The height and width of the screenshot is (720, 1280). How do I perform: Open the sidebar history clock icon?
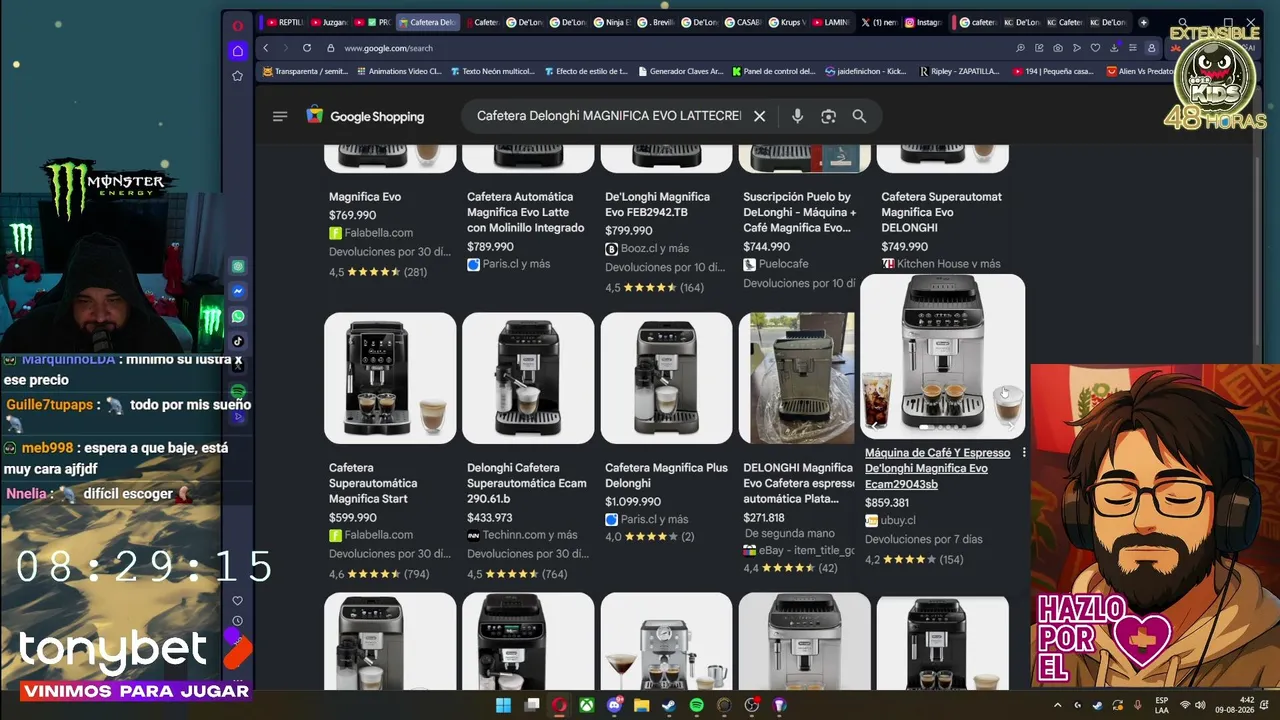coord(237,621)
